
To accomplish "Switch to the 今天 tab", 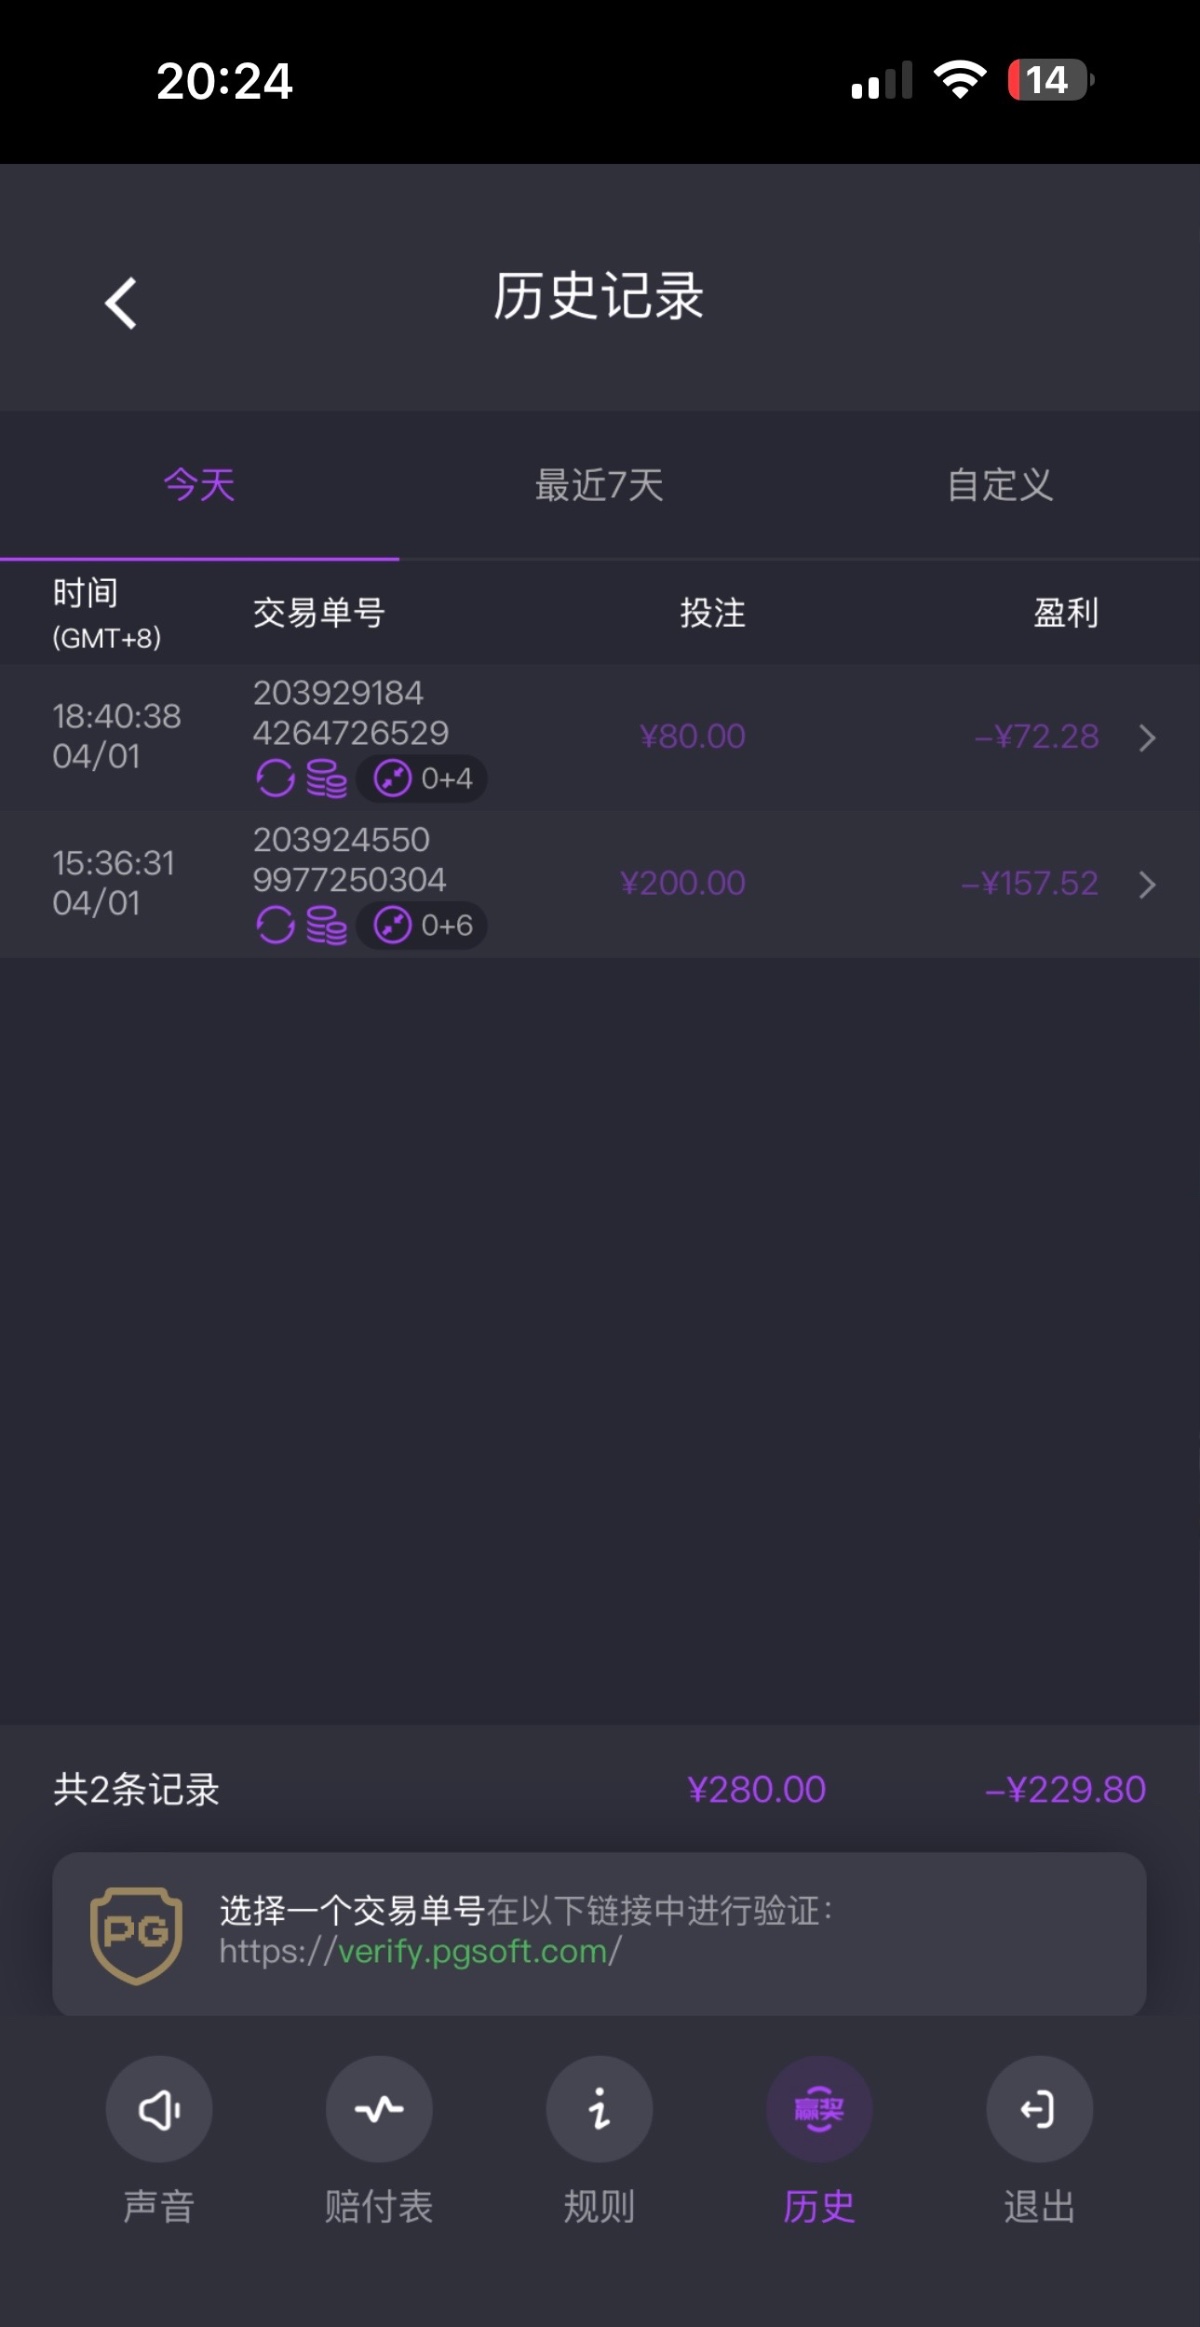I will click(199, 485).
